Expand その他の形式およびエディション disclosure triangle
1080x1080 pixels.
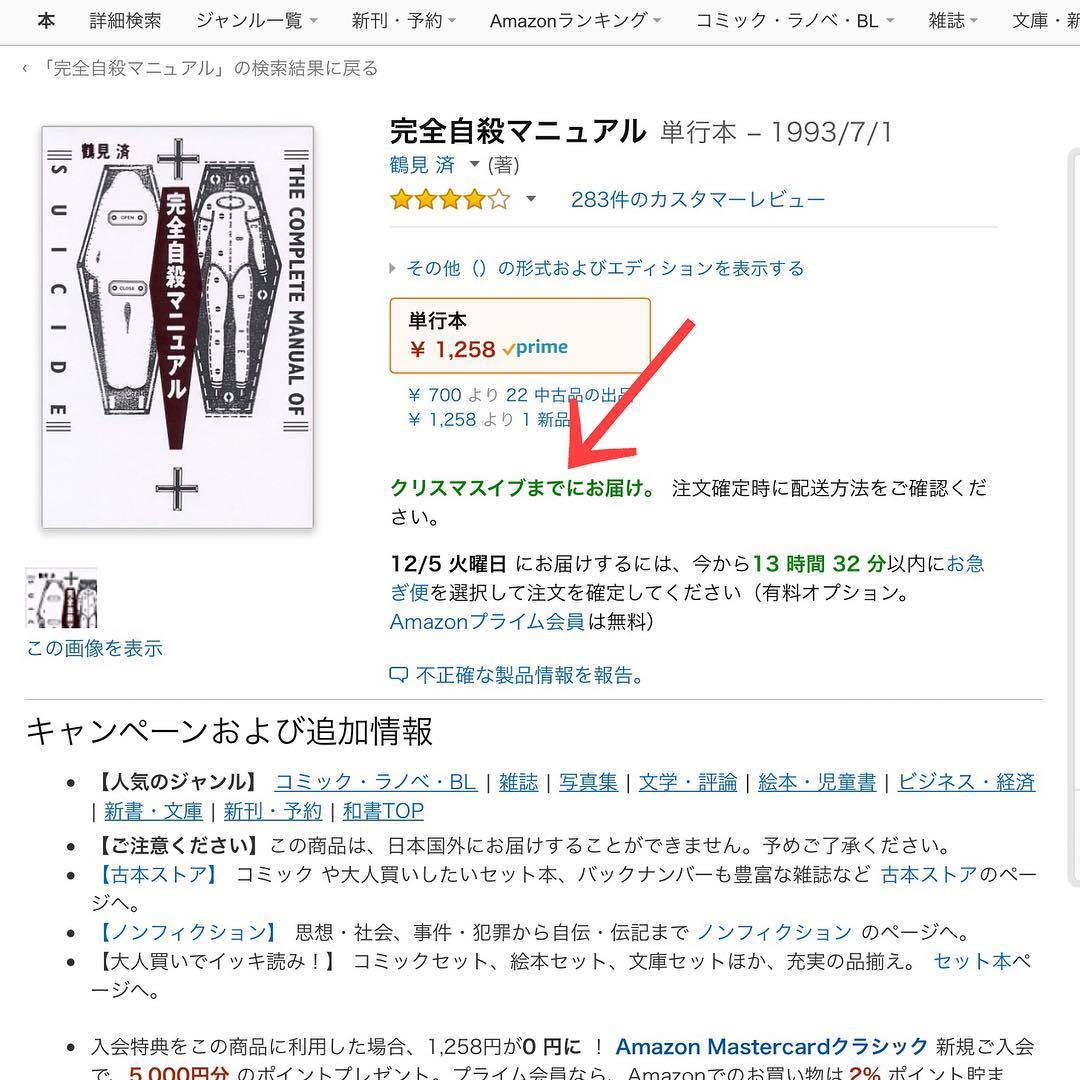tap(393, 268)
